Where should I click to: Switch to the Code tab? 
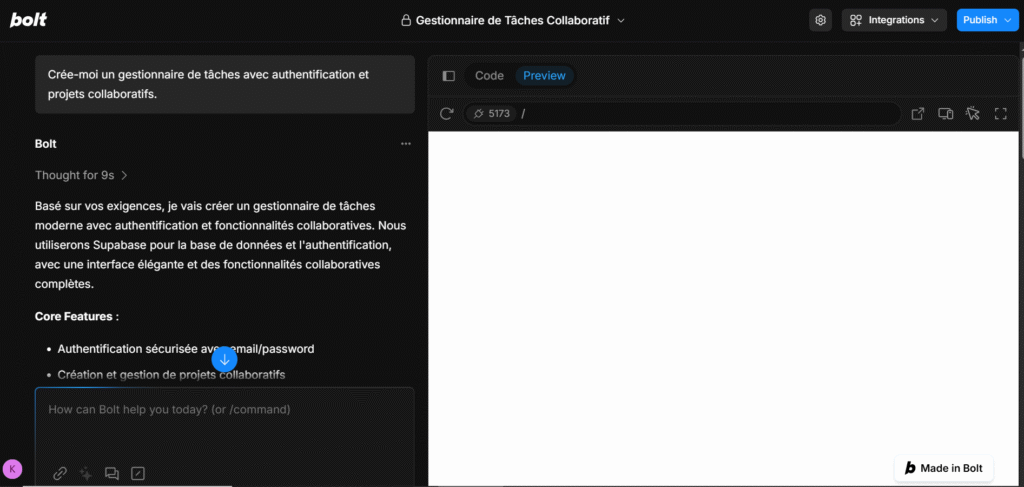point(489,76)
